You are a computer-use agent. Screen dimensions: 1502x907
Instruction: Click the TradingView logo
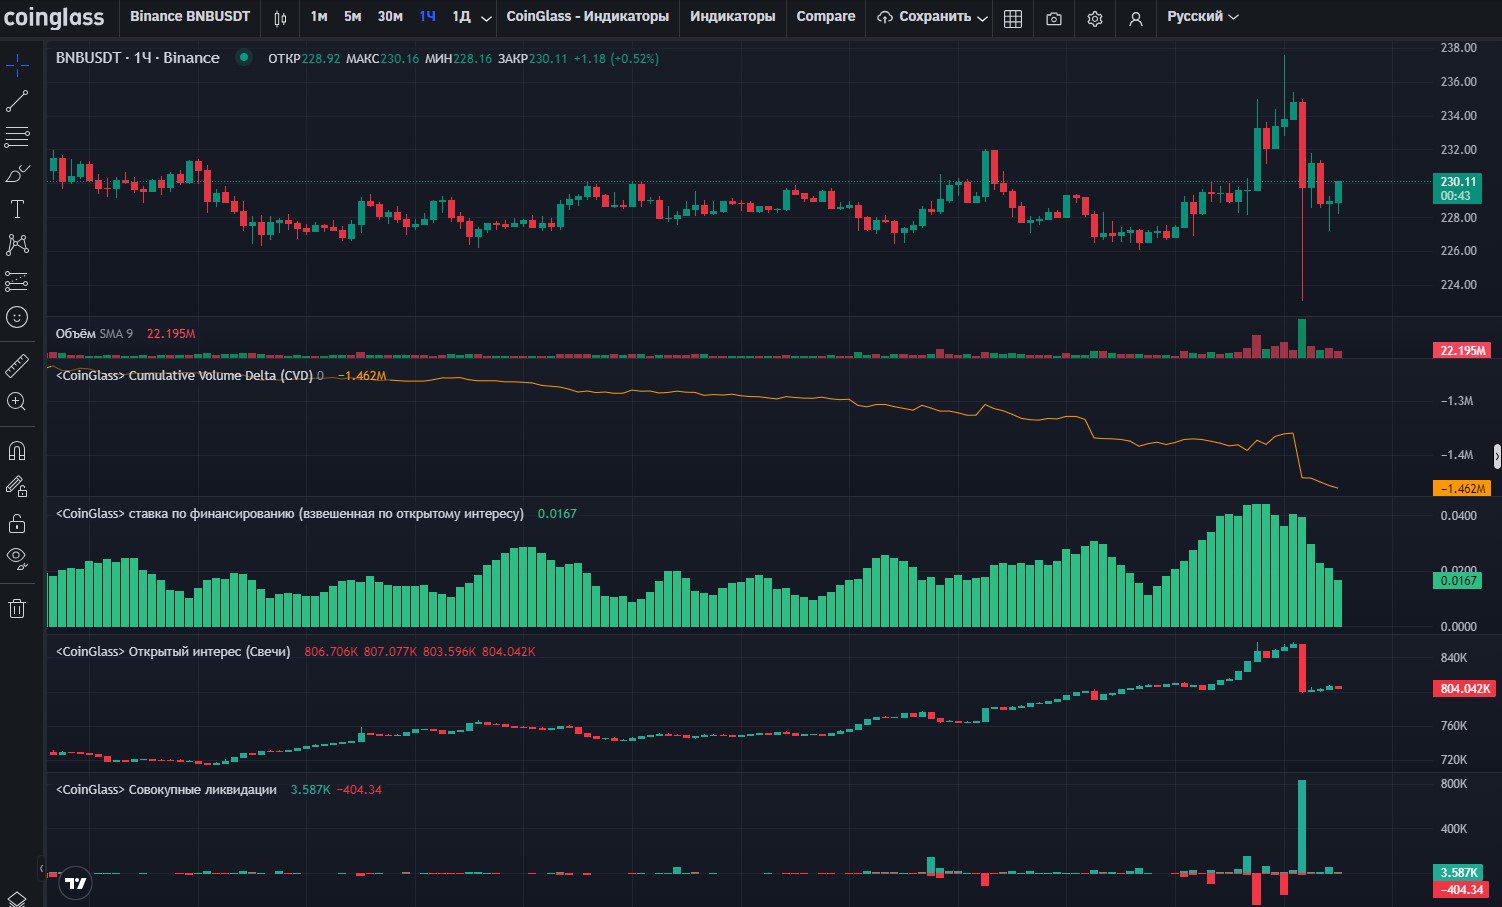[x=76, y=883]
